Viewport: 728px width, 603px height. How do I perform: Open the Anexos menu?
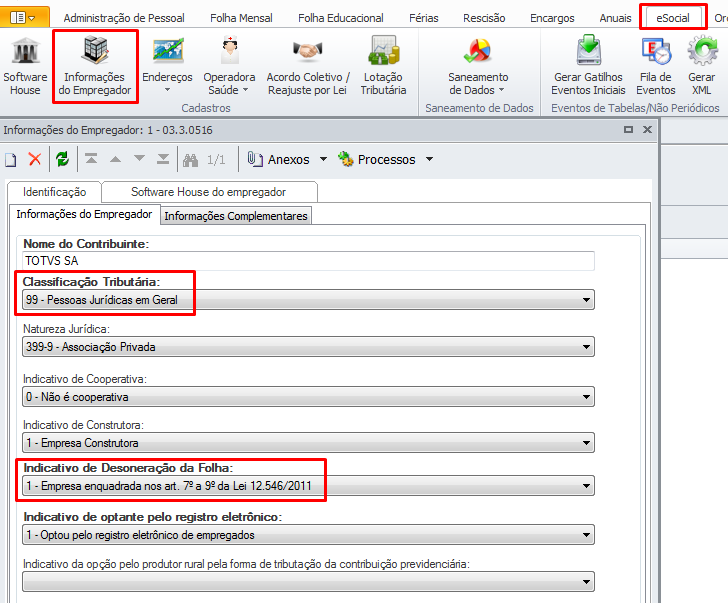287,159
